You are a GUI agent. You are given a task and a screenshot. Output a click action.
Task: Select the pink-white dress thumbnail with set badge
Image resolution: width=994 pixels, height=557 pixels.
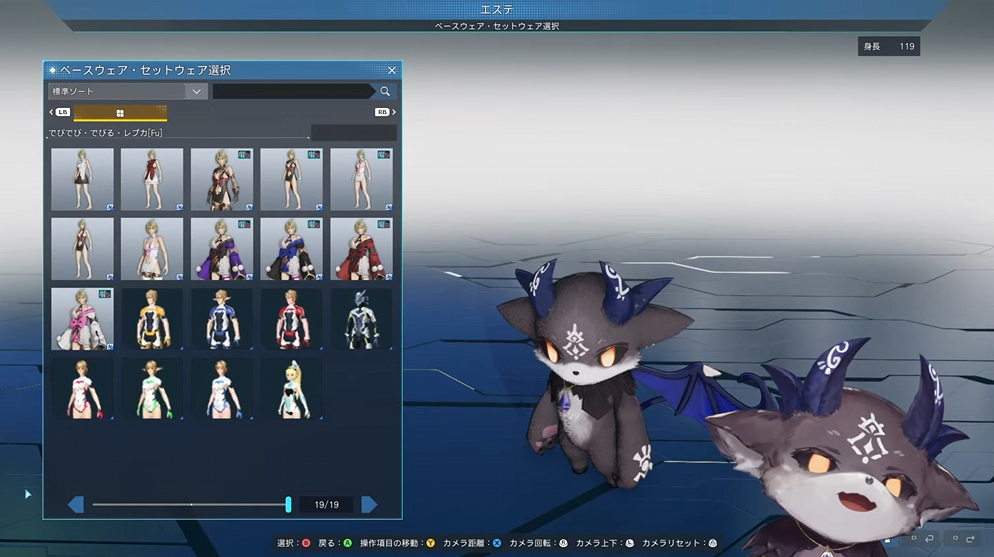[361, 179]
